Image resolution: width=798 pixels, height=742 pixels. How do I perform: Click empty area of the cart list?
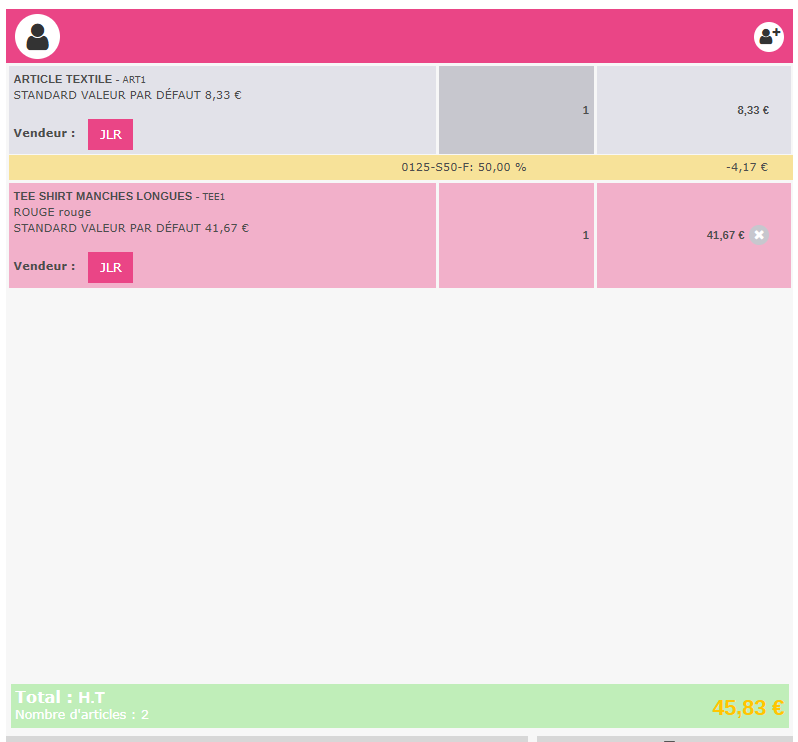400,480
